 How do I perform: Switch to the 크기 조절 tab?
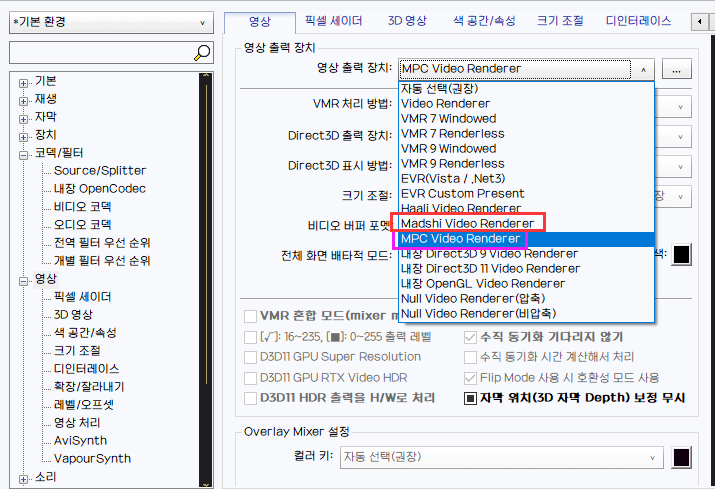(x=560, y=21)
